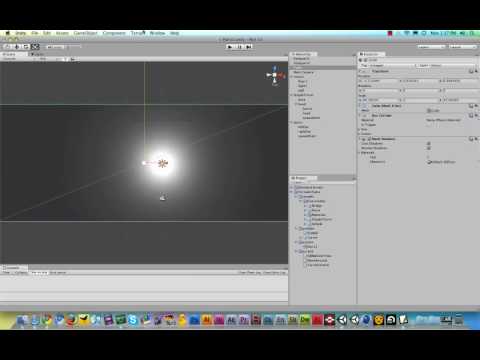Select the Rotate transform tool
The height and width of the screenshot is (360, 480).
pyautogui.click(x=26, y=47)
